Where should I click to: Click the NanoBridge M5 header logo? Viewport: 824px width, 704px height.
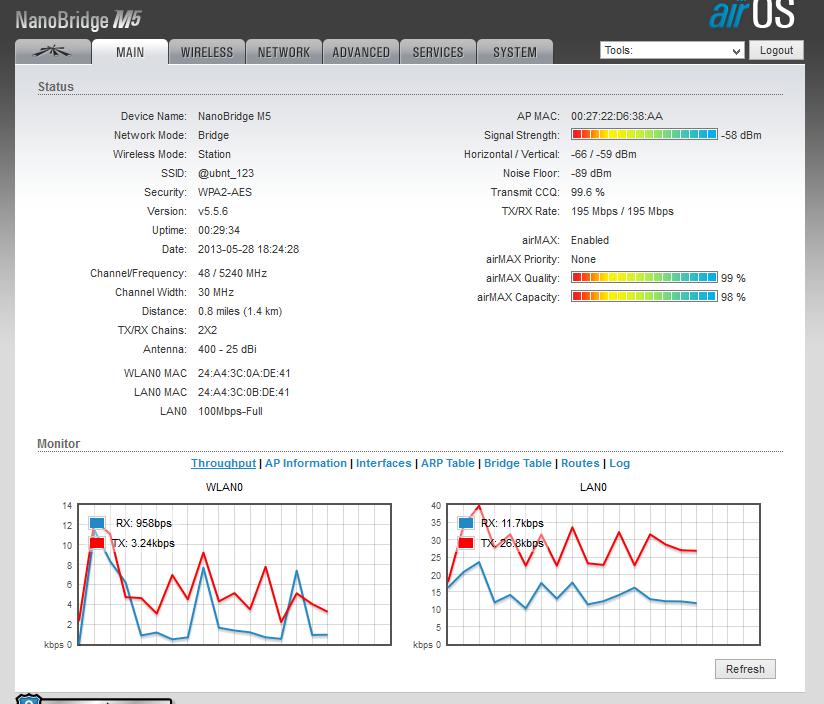pos(78,20)
